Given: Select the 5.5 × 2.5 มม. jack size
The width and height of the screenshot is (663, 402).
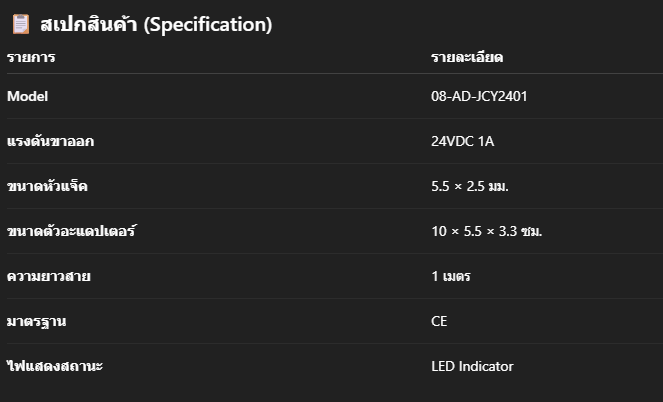Looking at the screenshot, I should click(x=470, y=186).
